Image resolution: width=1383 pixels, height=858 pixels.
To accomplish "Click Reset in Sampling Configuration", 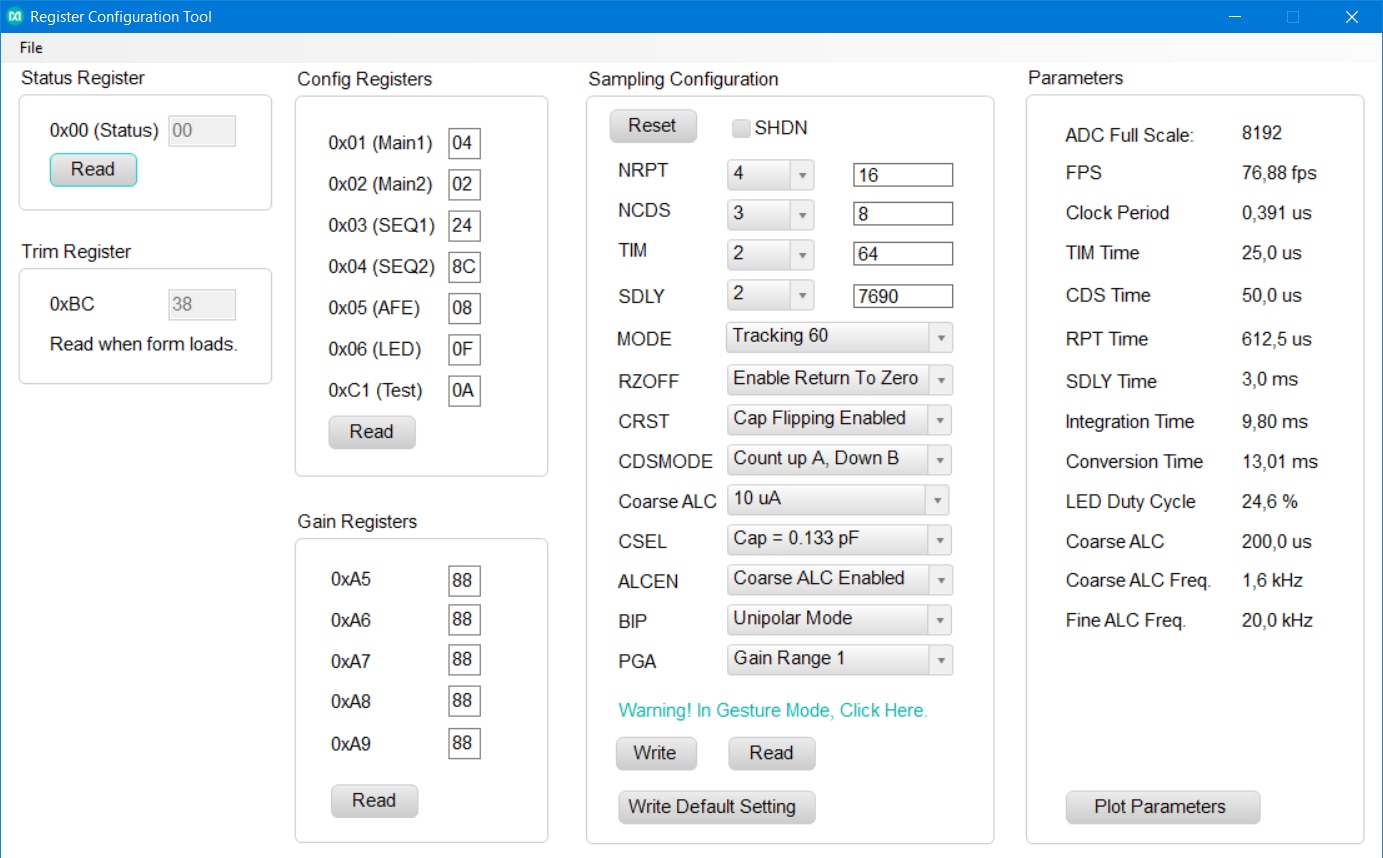I will coord(652,126).
